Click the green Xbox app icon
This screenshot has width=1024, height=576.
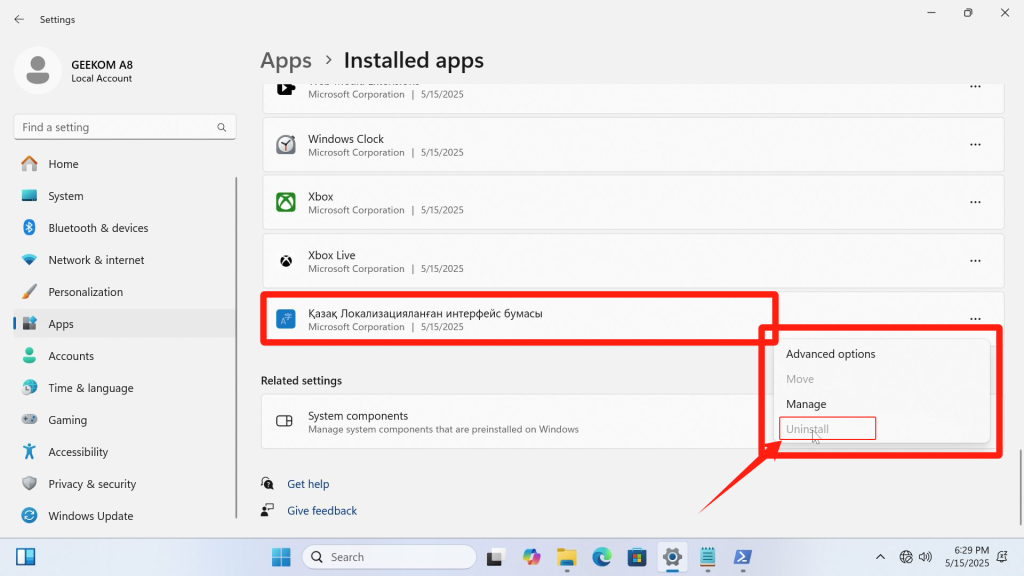(x=285, y=202)
